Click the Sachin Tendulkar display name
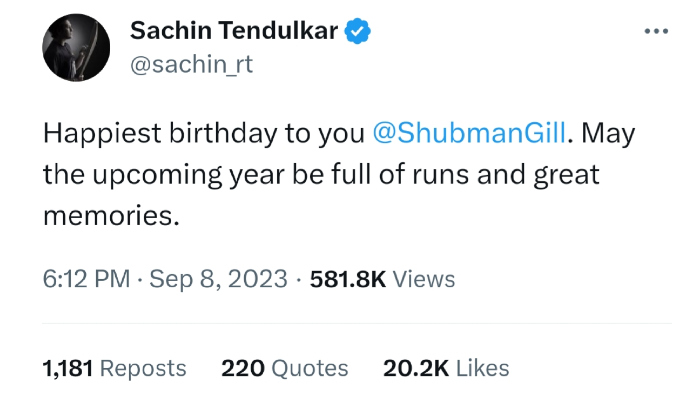 pos(235,31)
